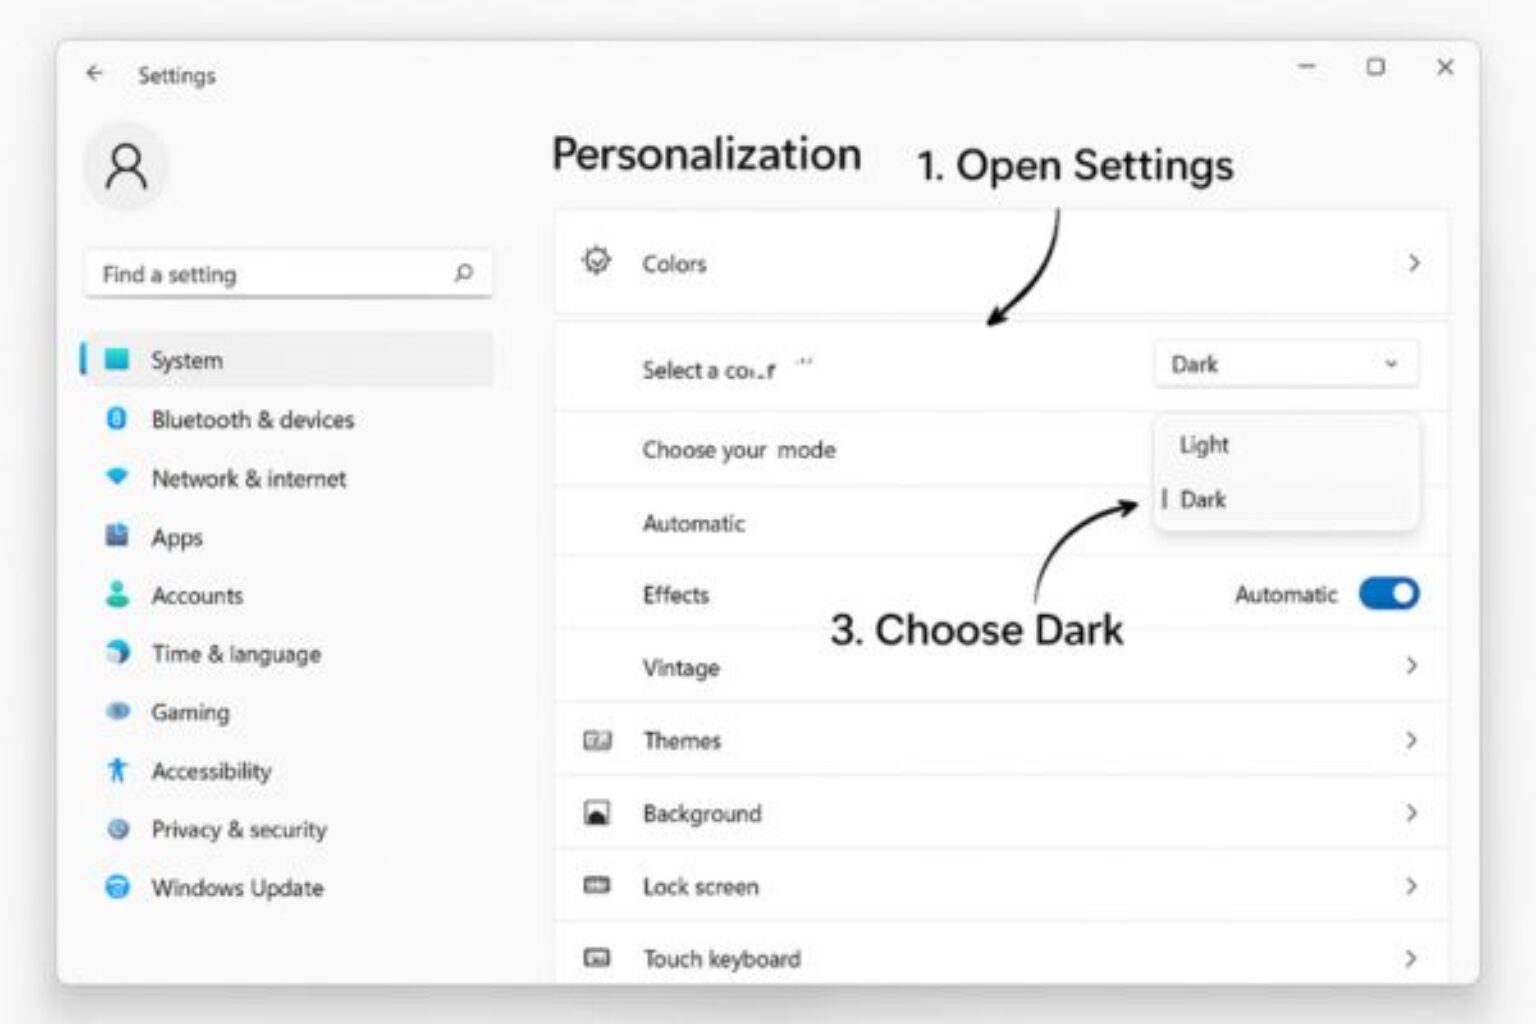Click the Themes icon
The height and width of the screenshot is (1024, 1536).
point(597,740)
